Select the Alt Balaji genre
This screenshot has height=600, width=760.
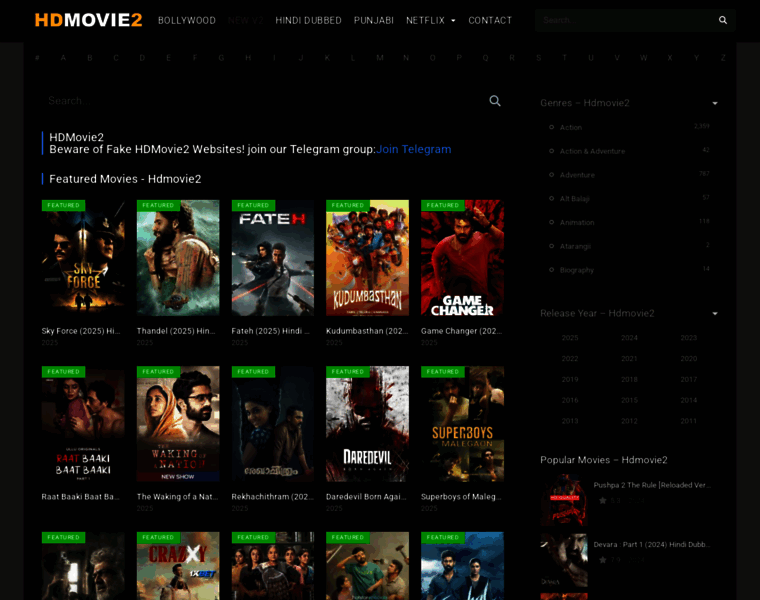(574, 199)
